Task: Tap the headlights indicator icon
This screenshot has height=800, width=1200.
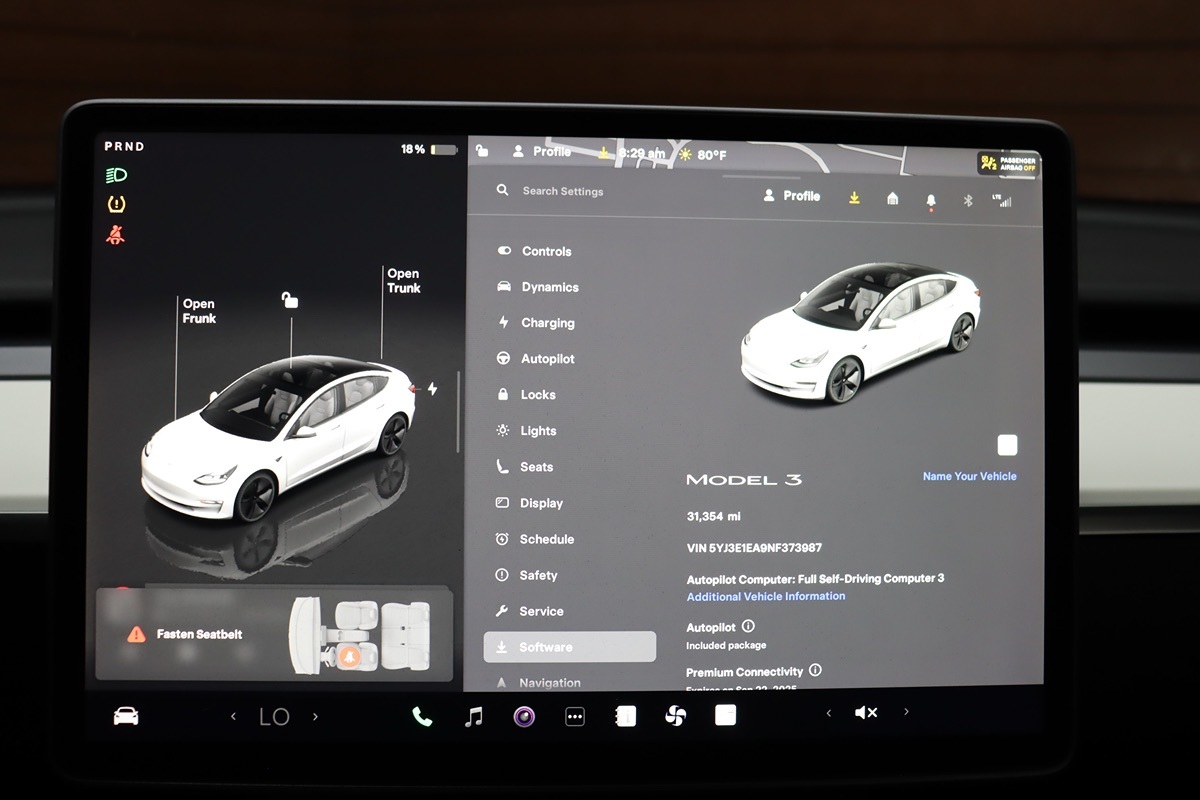Action: point(116,176)
